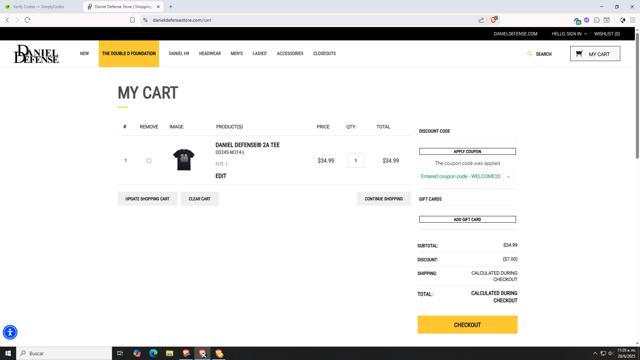
Task: Open the NEW menu item
Action: coord(84,53)
